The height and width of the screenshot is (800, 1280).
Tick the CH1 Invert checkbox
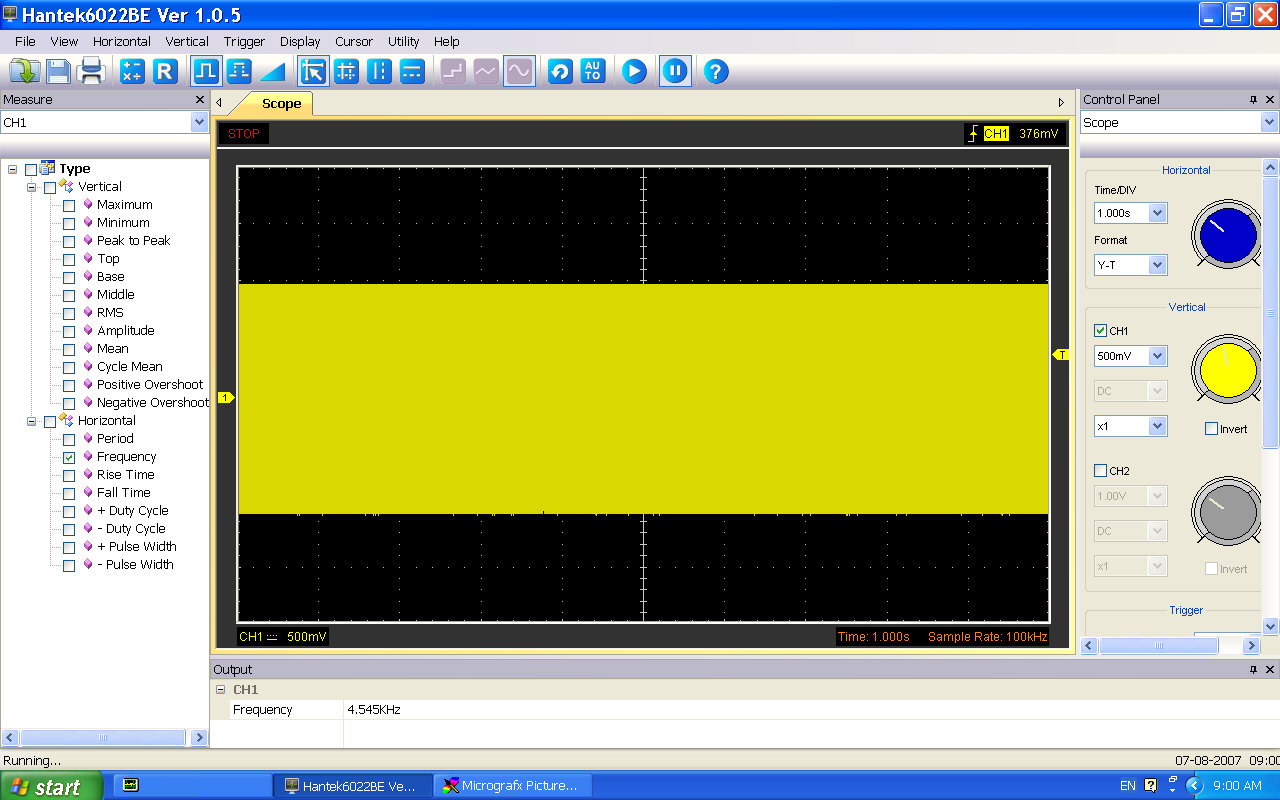coord(1211,429)
